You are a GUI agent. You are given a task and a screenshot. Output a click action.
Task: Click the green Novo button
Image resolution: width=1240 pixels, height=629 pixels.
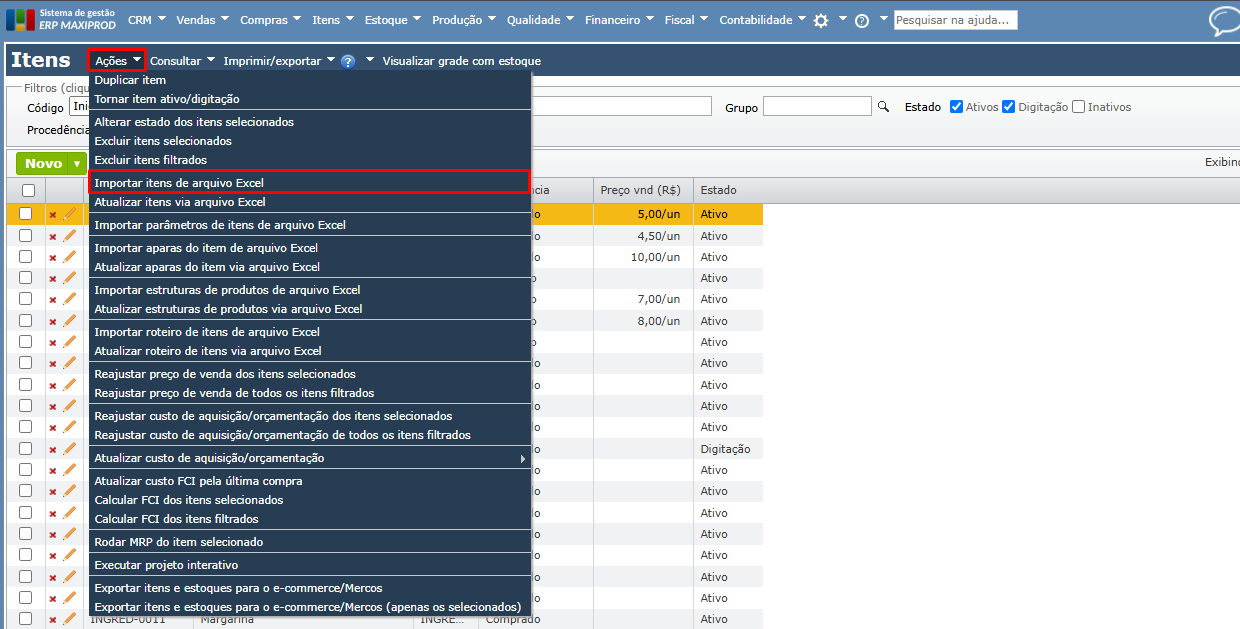point(44,164)
